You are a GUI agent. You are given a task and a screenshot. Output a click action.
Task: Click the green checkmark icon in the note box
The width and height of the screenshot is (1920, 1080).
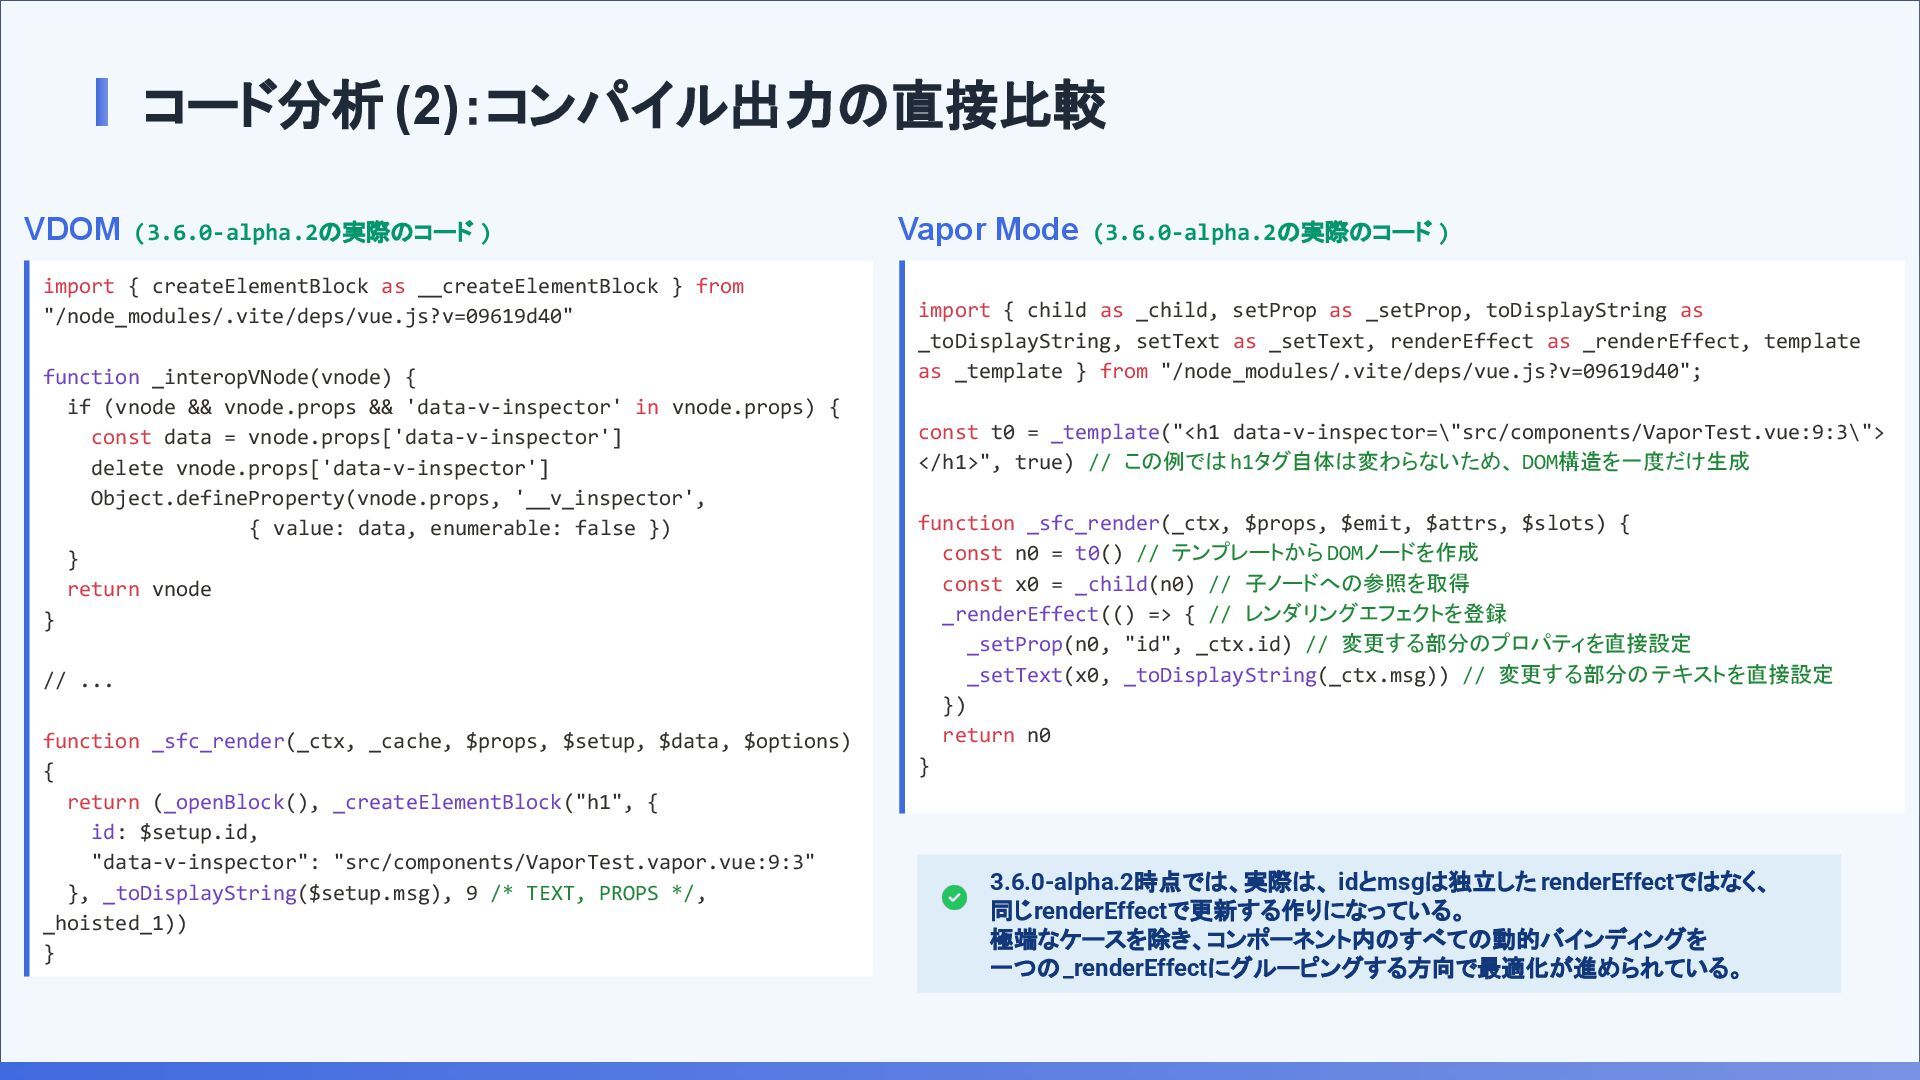[954, 897]
